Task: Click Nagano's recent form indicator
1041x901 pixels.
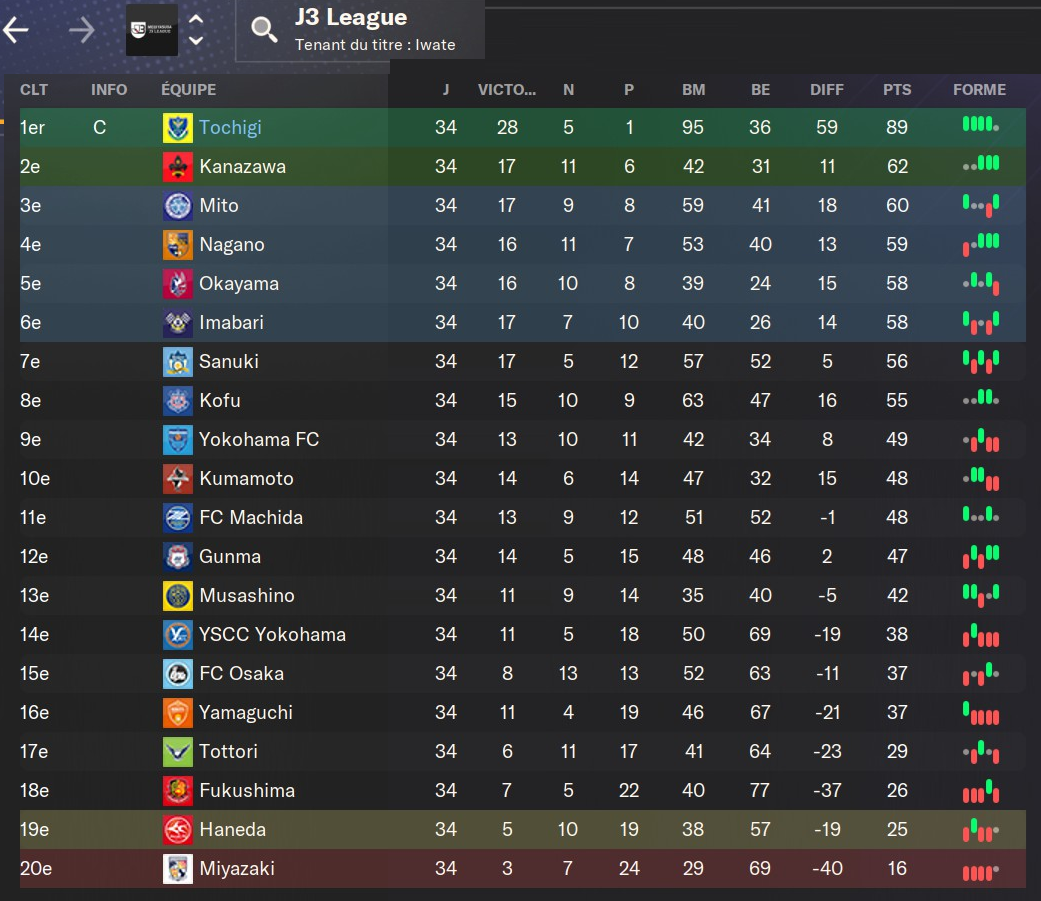Action: (x=980, y=244)
